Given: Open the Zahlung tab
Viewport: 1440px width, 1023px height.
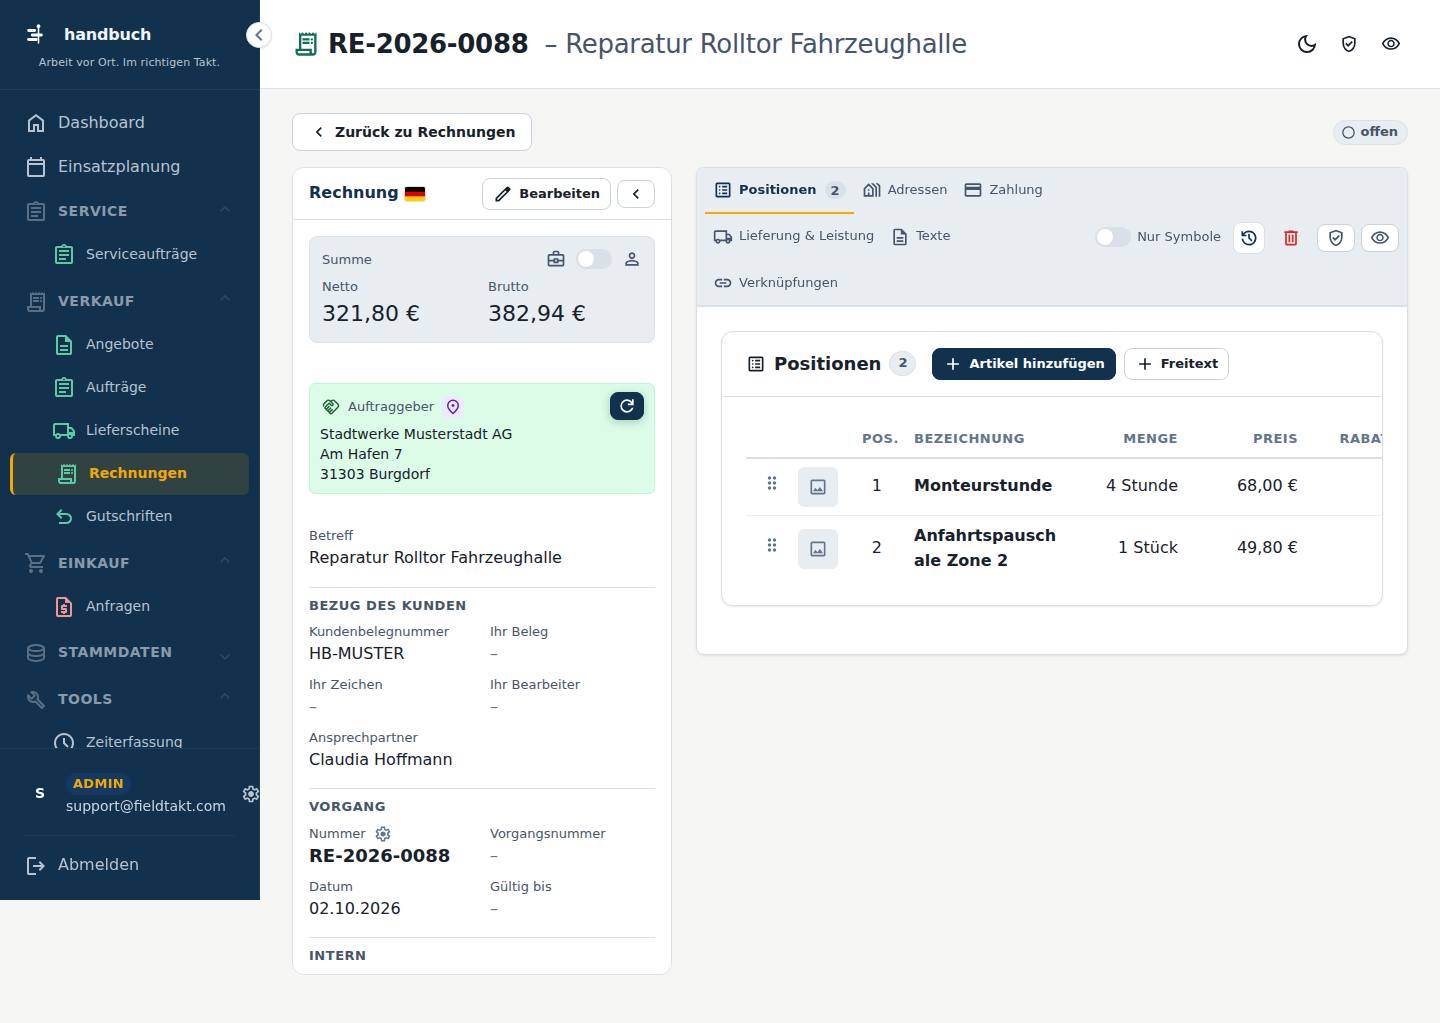Looking at the screenshot, I should pos(1003,190).
